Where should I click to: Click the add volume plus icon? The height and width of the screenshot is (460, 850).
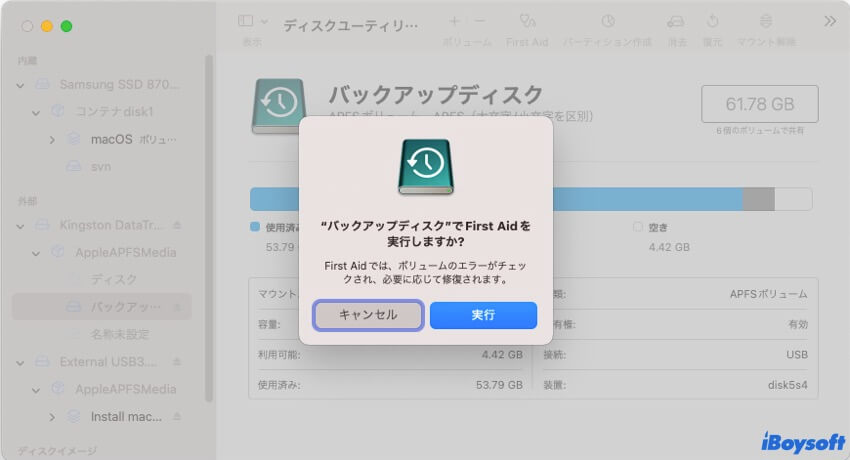coord(454,21)
